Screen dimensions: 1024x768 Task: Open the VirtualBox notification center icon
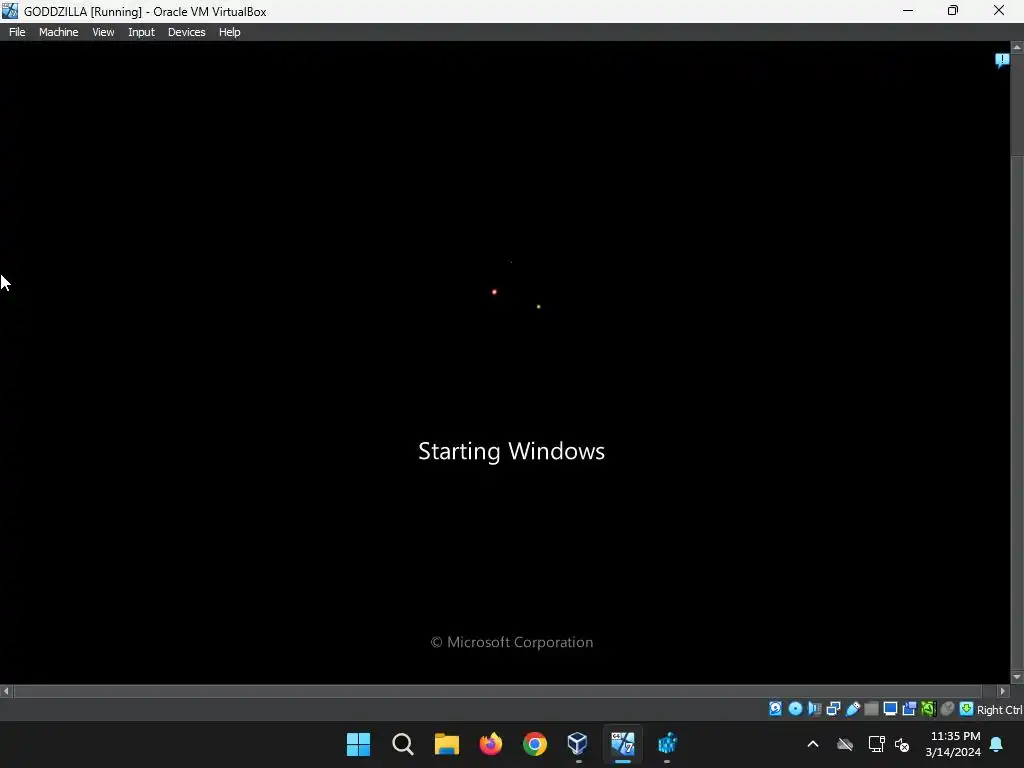tap(1002, 61)
